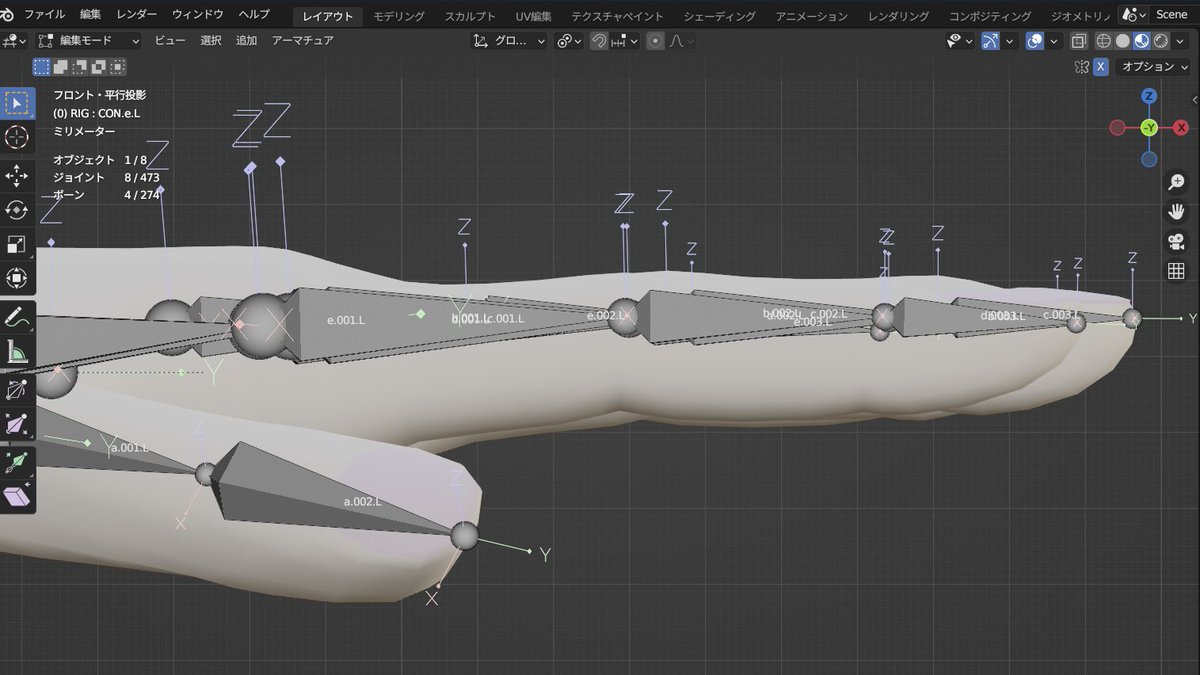Select the Shear tool

coord(17,496)
